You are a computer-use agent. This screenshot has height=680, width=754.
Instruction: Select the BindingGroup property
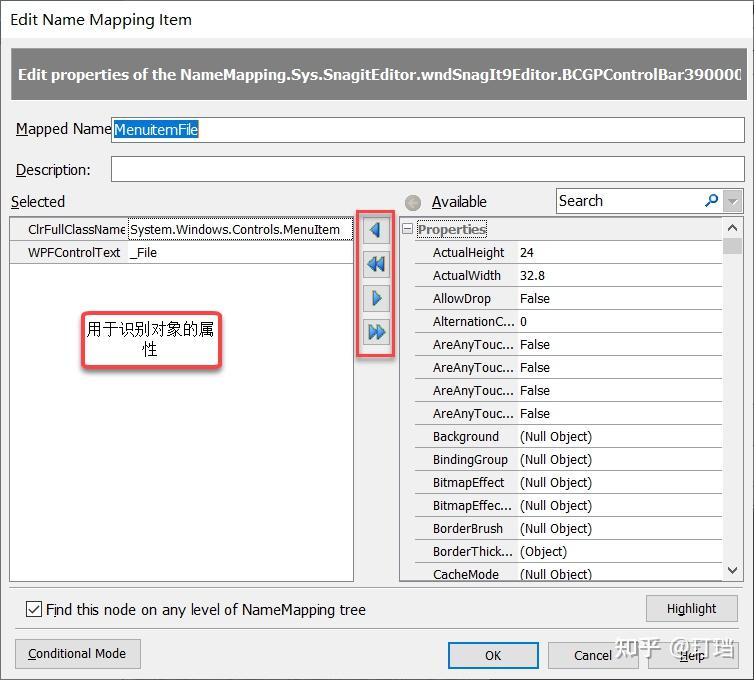click(568, 460)
